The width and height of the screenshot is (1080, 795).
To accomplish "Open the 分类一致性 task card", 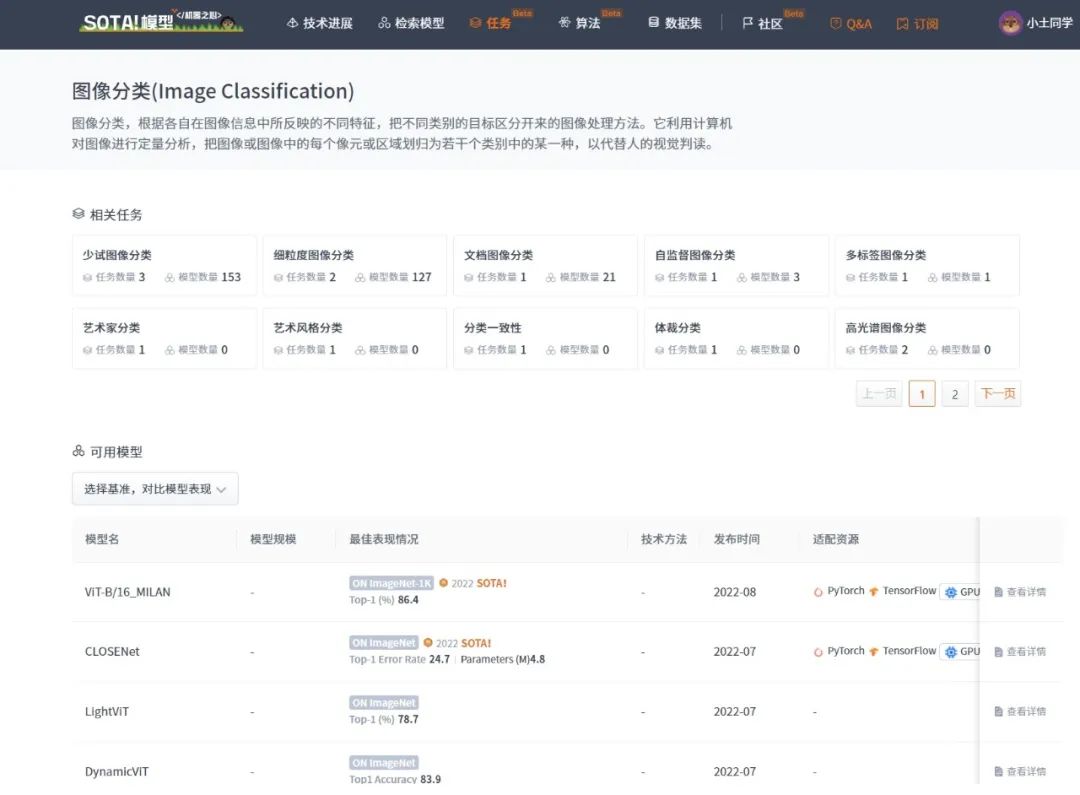I will tap(546, 338).
